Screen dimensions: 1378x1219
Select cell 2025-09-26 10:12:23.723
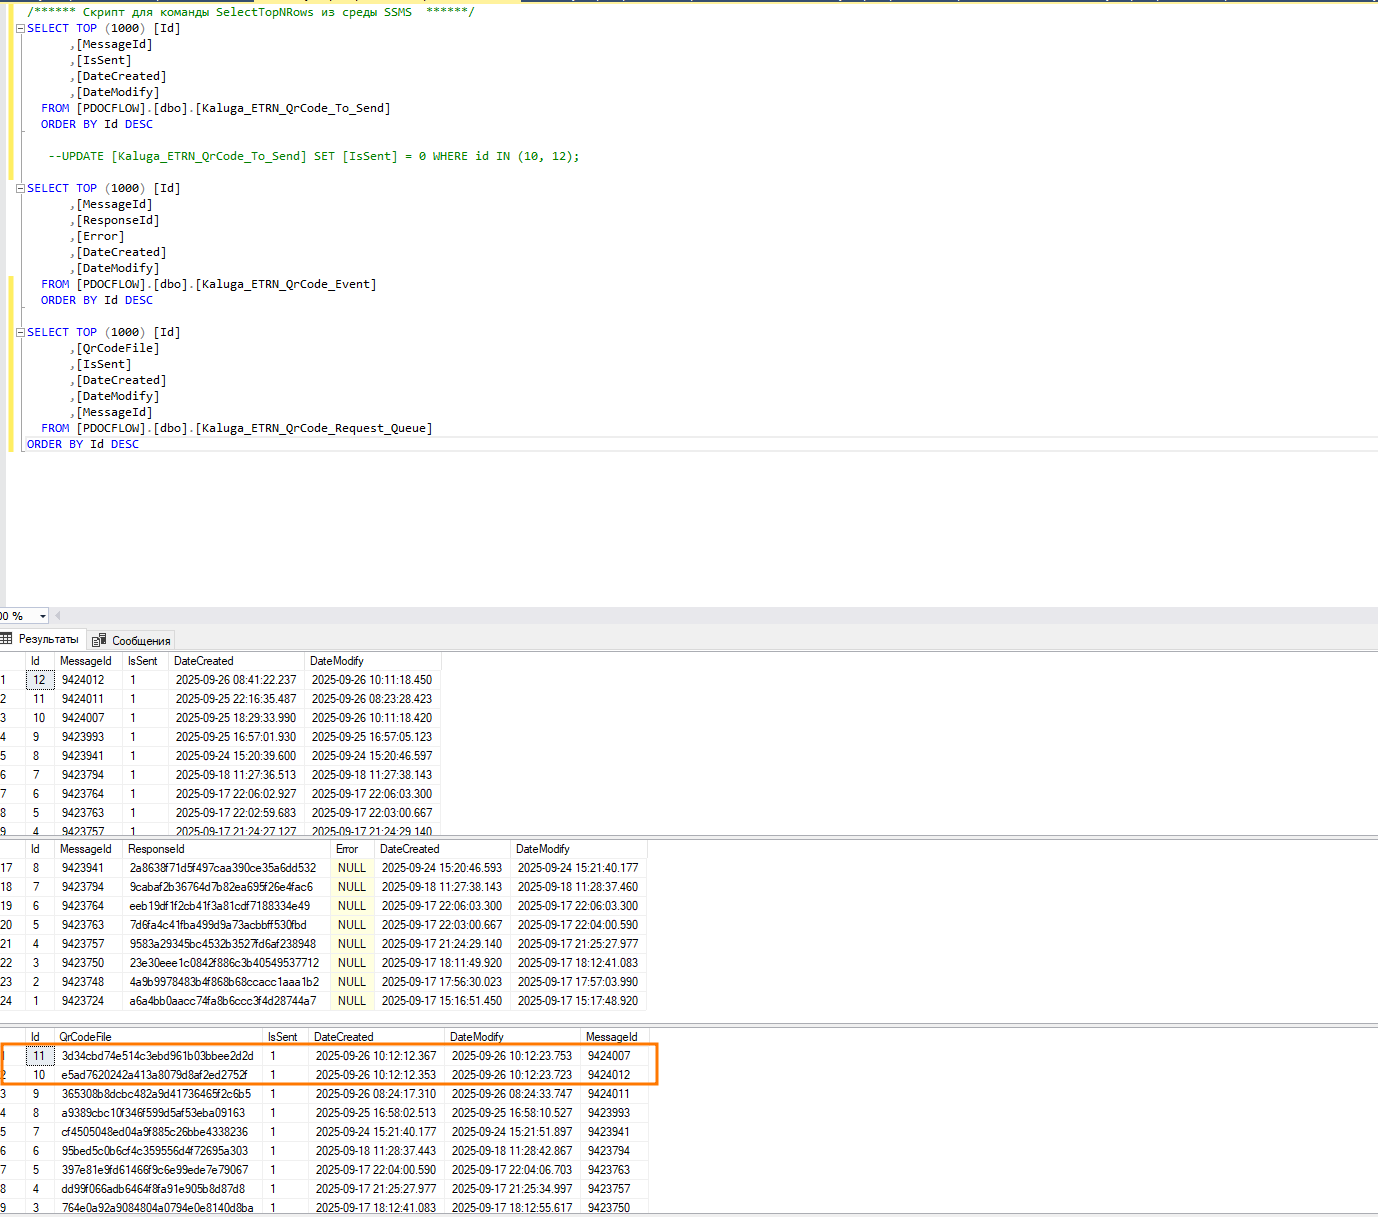pos(512,1075)
